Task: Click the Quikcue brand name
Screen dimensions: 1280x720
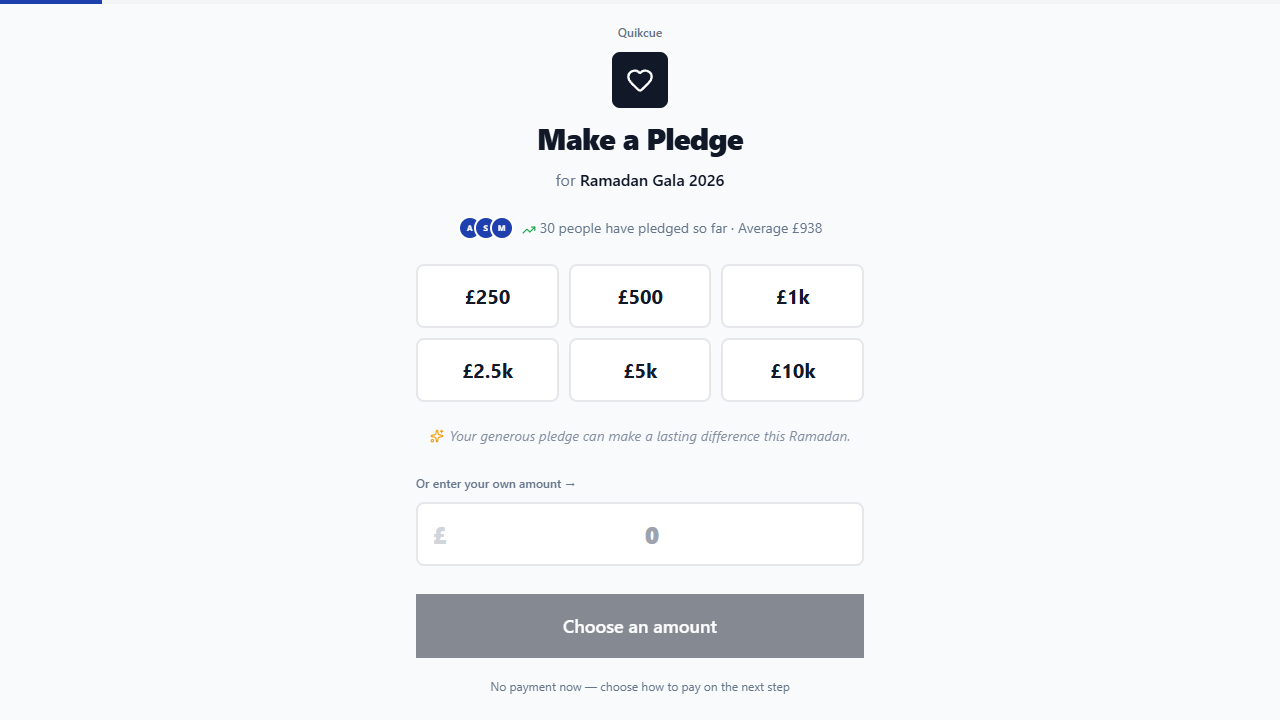Action: point(640,33)
